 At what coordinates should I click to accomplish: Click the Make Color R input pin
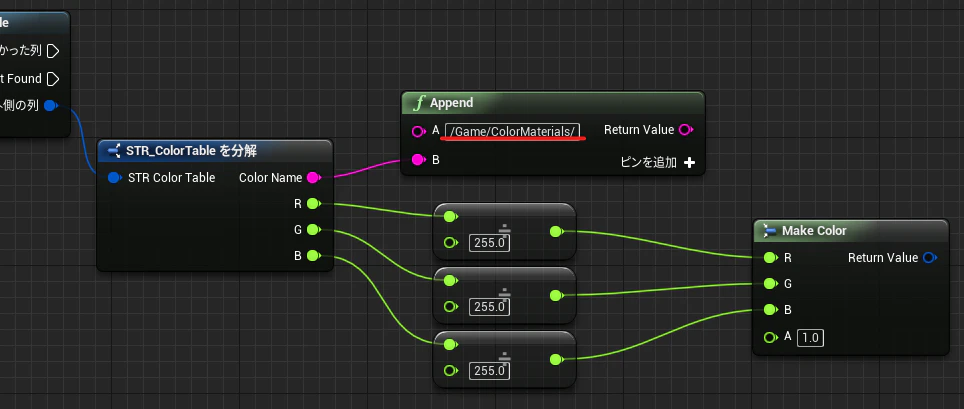click(x=770, y=258)
